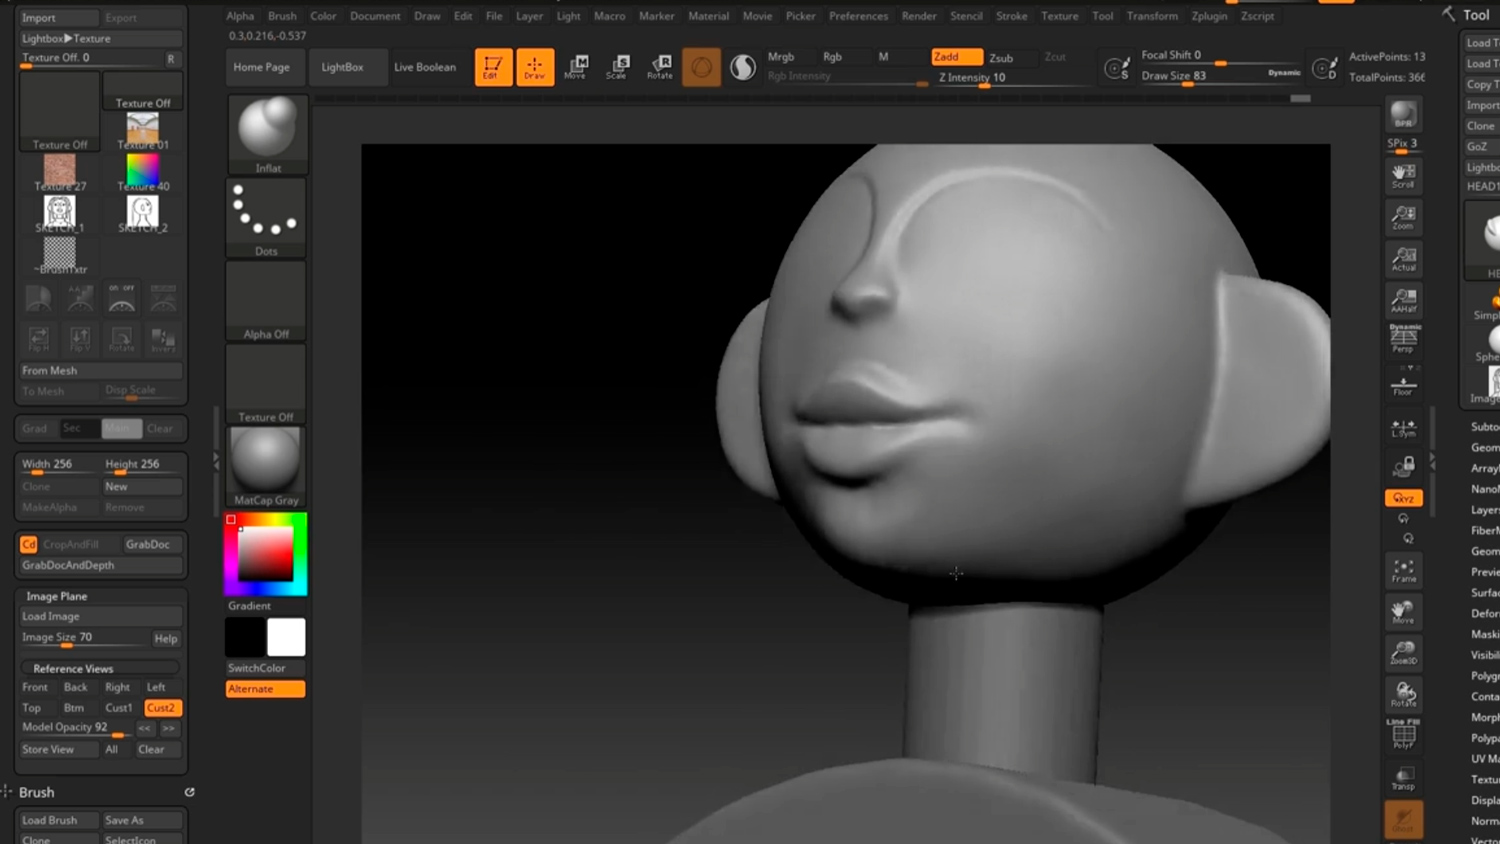This screenshot has height=844, width=1500.
Task: Select the black main color swatch
Action: [x=245, y=637]
